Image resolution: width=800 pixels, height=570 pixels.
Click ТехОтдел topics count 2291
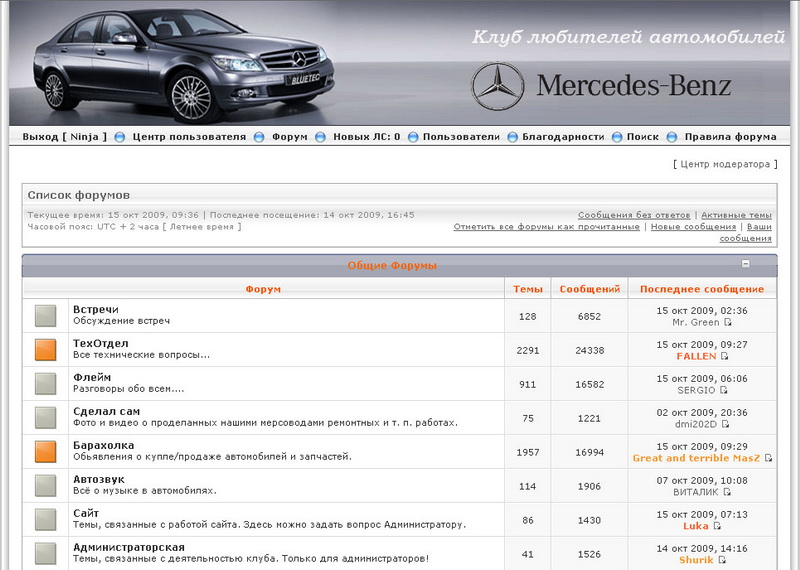click(x=528, y=350)
